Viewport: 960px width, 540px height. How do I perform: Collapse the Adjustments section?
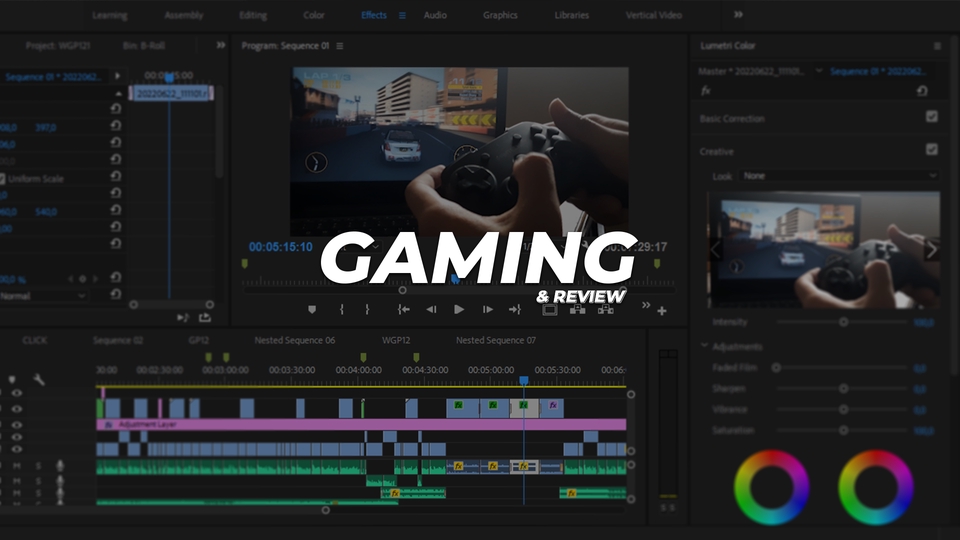(x=704, y=346)
